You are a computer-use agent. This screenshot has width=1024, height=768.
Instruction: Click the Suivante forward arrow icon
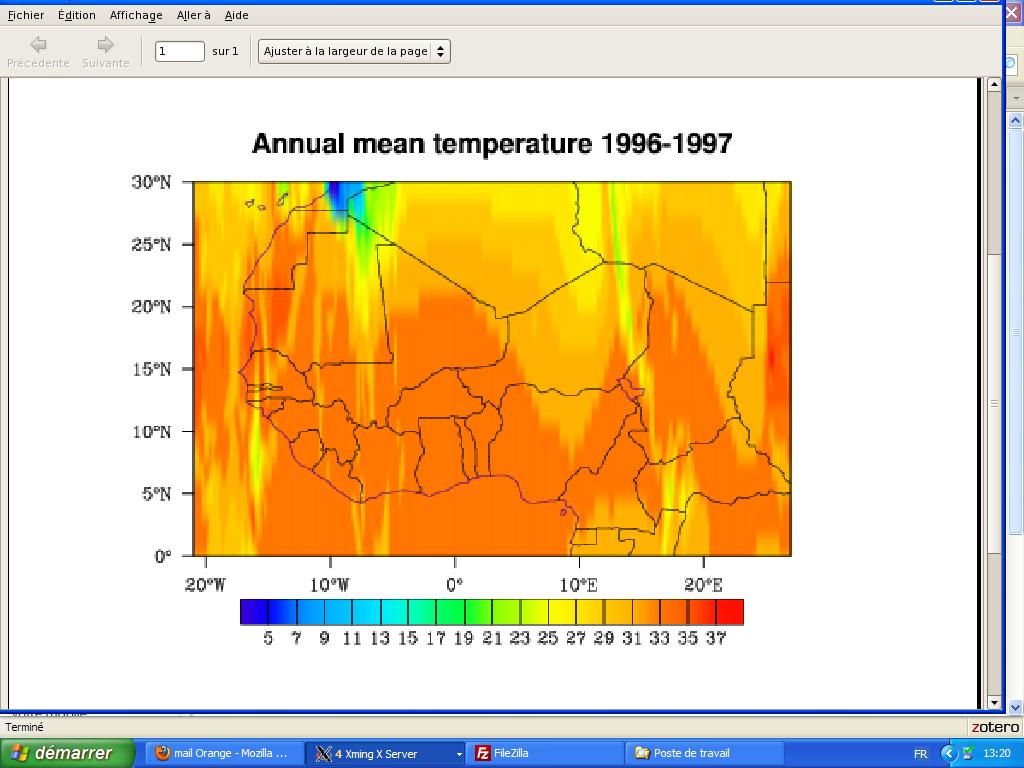(x=105, y=44)
